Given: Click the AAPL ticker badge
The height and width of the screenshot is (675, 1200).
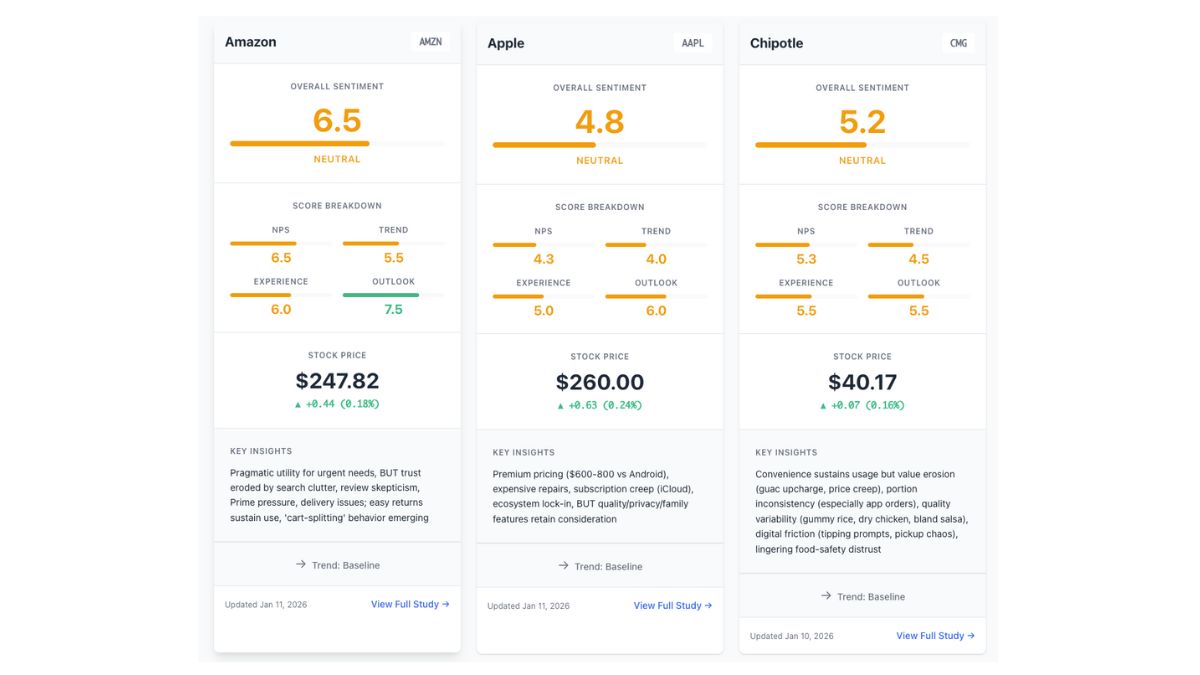Looking at the screenshot, I should [692, 43].
